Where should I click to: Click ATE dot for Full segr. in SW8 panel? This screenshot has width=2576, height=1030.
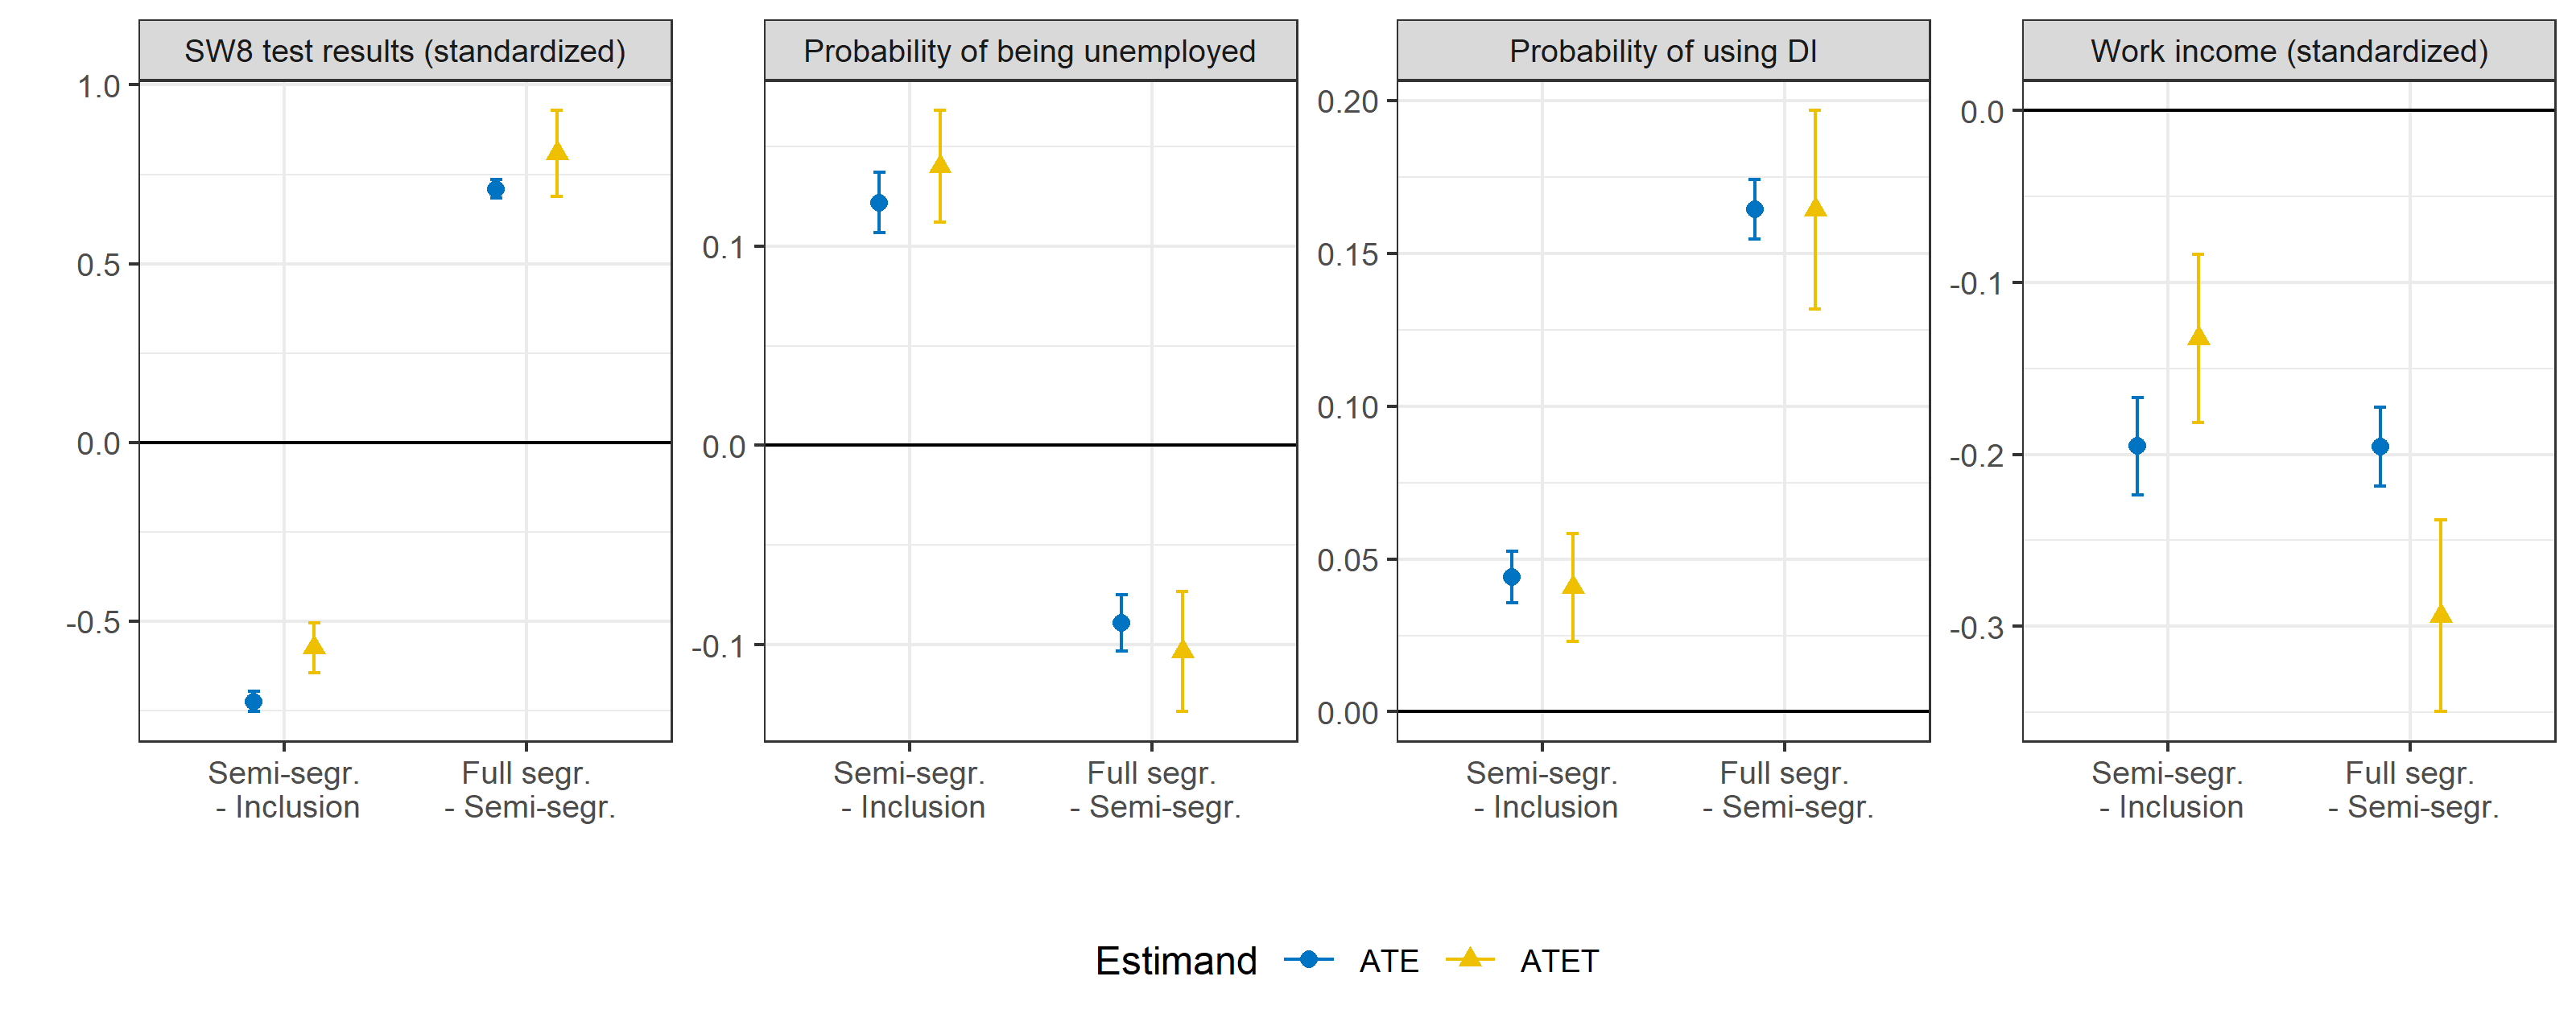coord(496,189)
